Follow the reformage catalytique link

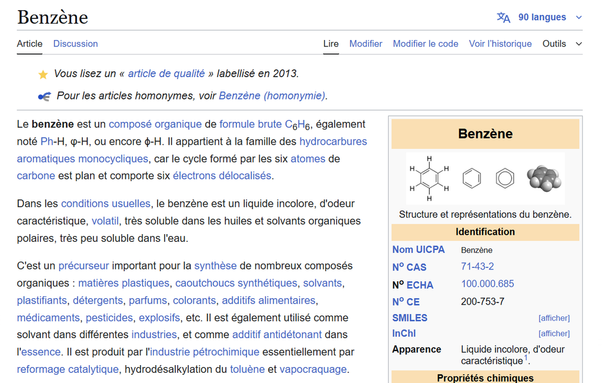(x=68, y=369)
